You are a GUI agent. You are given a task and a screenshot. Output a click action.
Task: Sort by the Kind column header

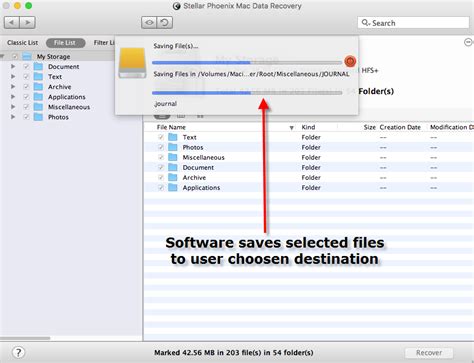[x=308, y=127]
